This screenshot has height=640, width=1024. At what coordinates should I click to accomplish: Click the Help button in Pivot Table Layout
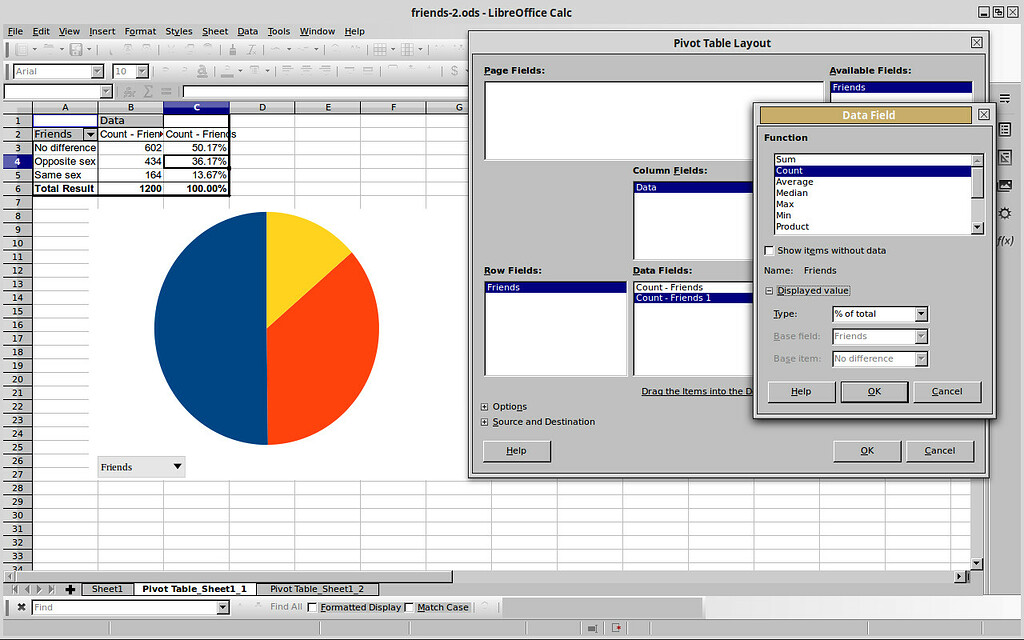(x=516, y=450)
